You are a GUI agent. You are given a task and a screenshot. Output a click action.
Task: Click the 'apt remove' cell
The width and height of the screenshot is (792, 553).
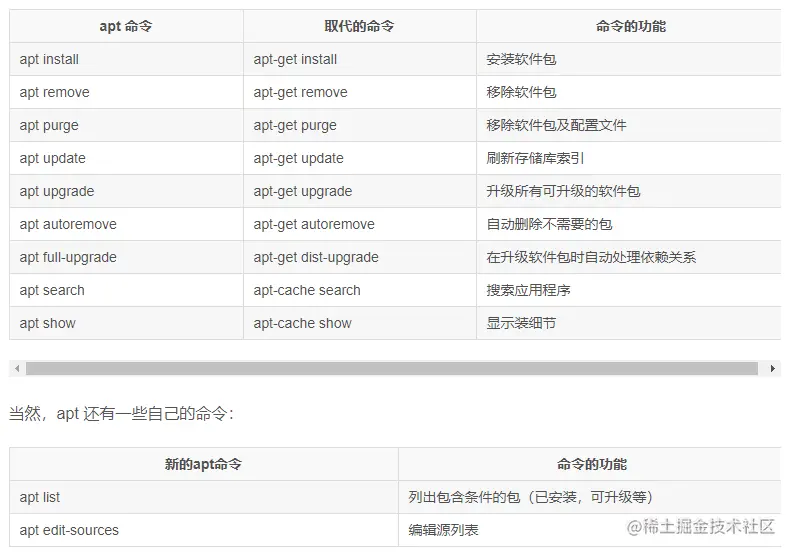(x=126, y=92)
